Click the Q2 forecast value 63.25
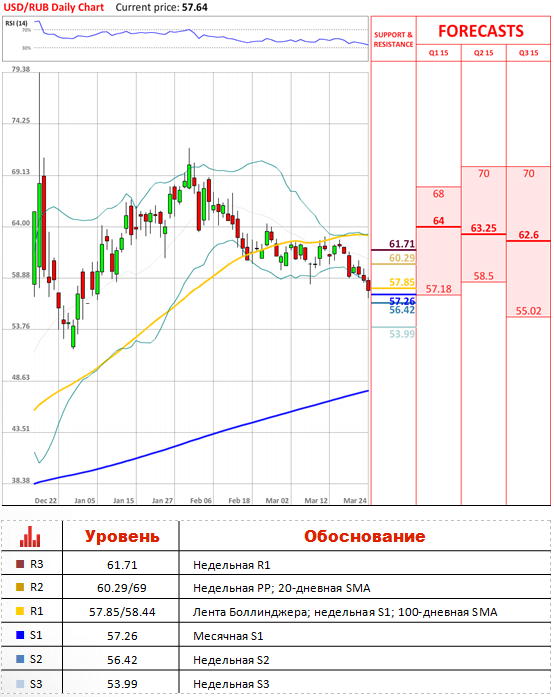Viewport: 554px width, 697px height. 483,228
